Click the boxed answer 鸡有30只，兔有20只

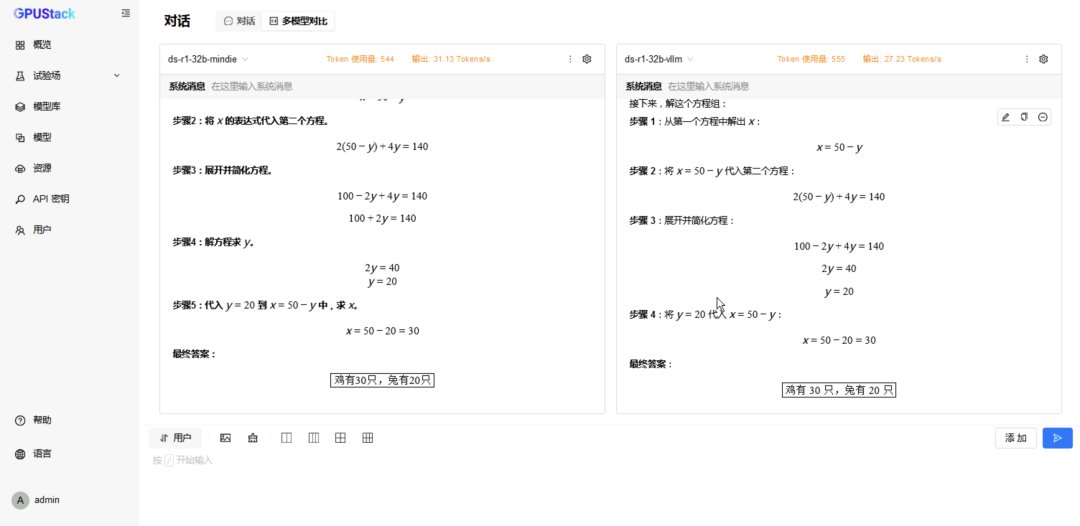point(382,380)
